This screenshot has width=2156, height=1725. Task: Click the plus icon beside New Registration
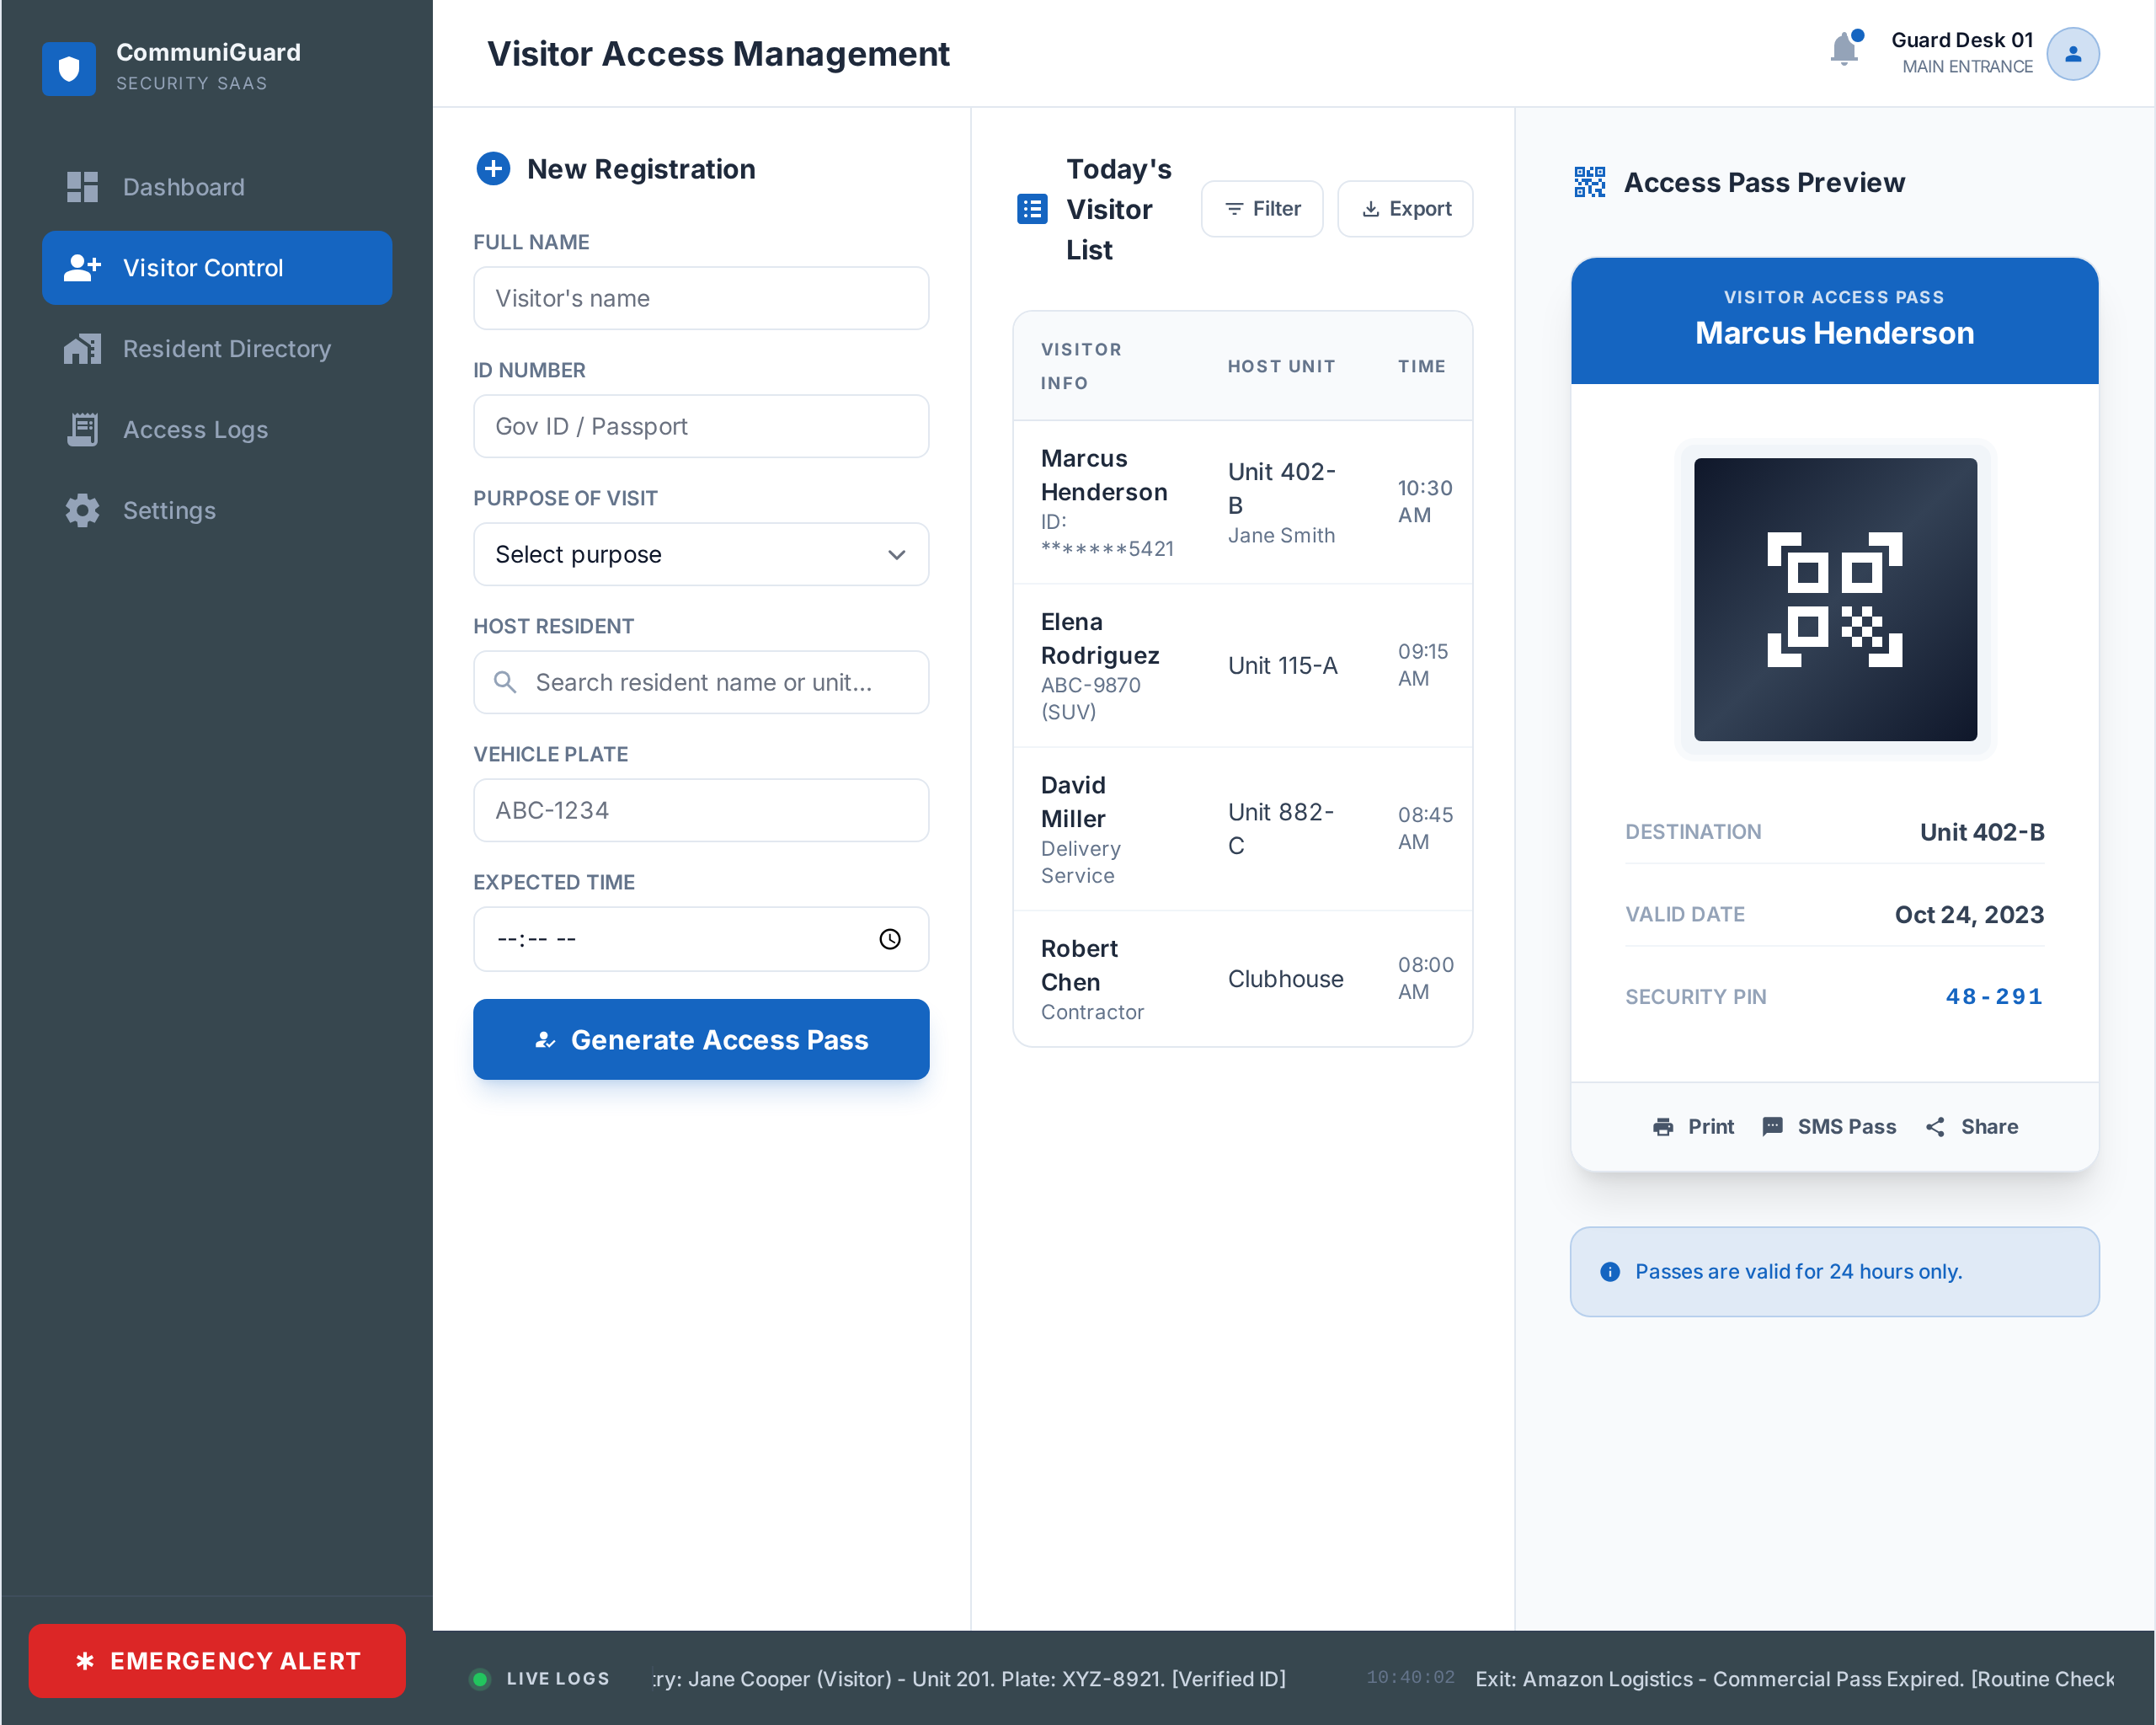(493, 169)
